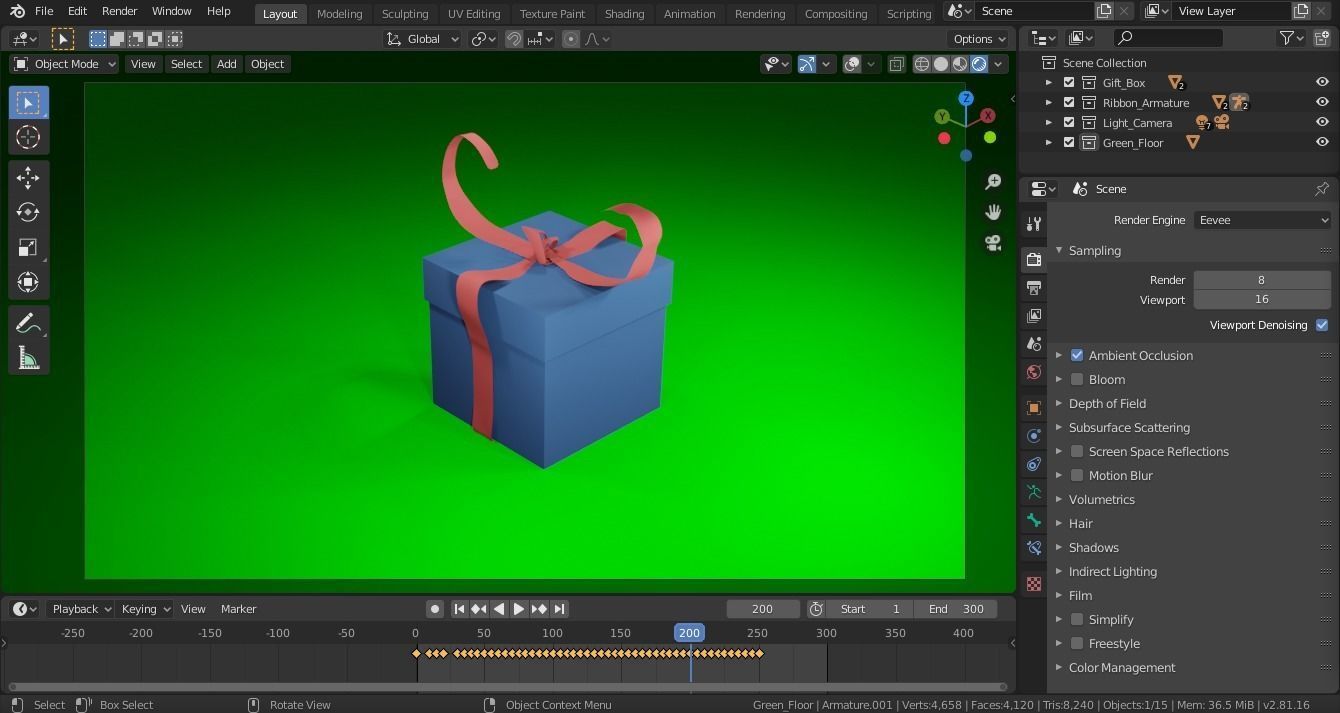
Task: Open the Render Engine dropdown
Action: coord(1262,220)
